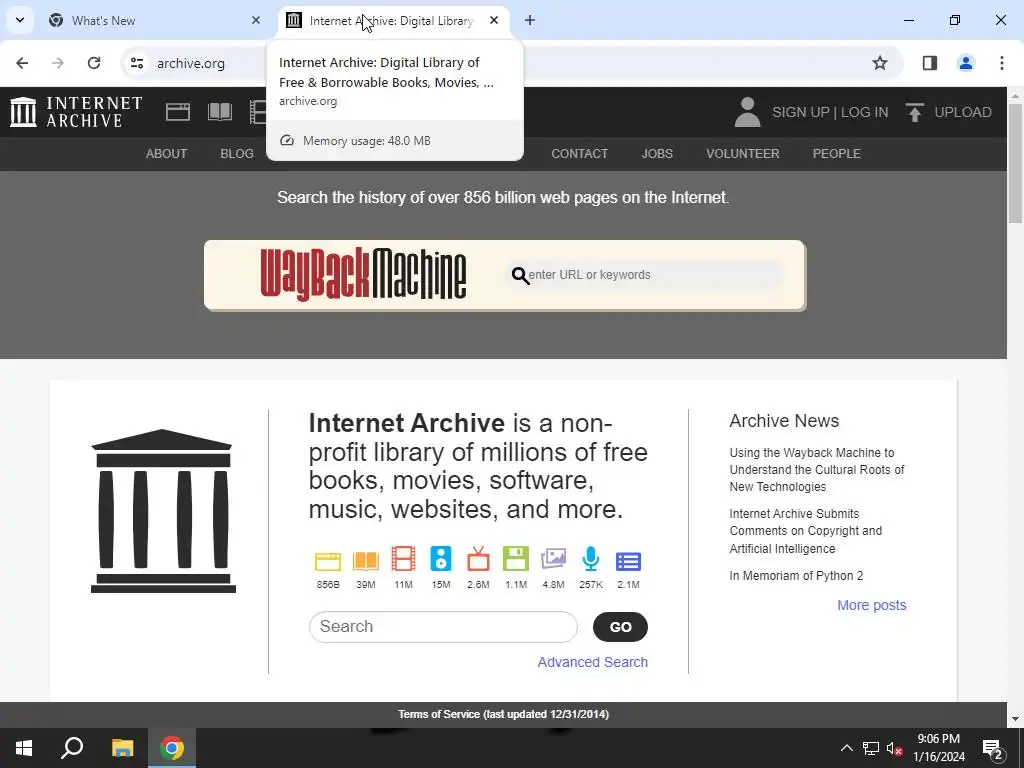The height and width of the screenshot is (768, 1024).
Task: Click the SIGN UP link
Action: [801, 112]
